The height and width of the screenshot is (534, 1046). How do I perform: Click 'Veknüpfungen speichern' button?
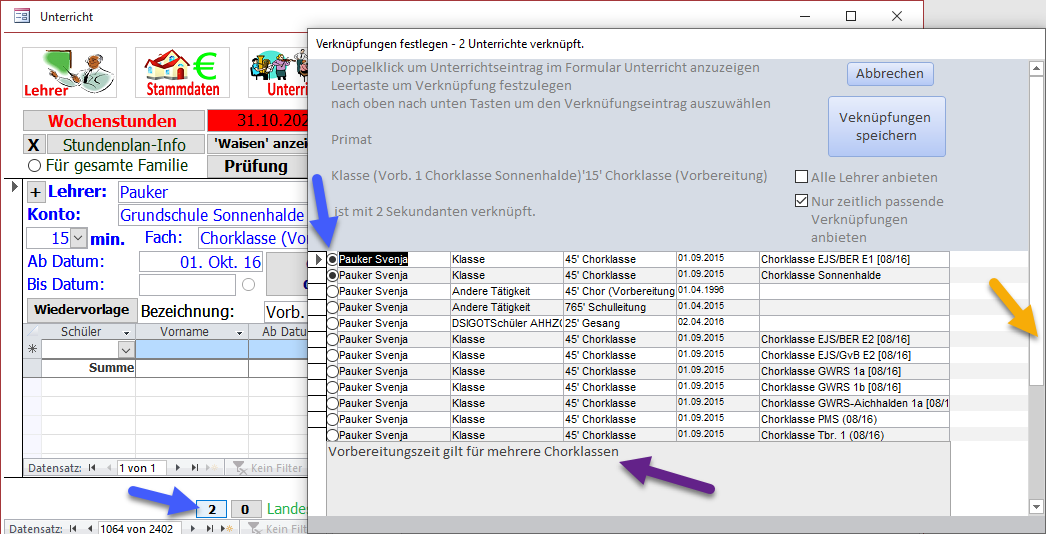click(886, 126)
